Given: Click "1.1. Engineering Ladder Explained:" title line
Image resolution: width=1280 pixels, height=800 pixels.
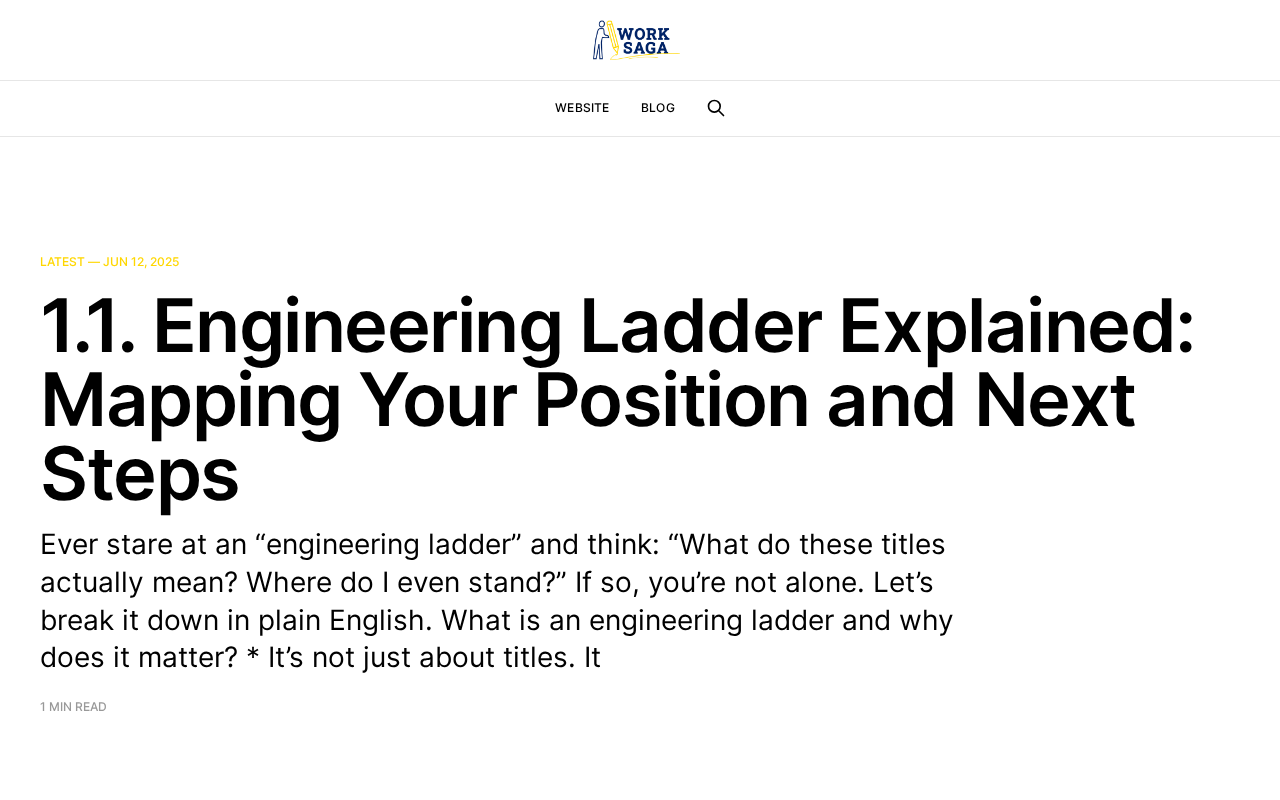Looking at the screenshot, I should click(618, 326).
